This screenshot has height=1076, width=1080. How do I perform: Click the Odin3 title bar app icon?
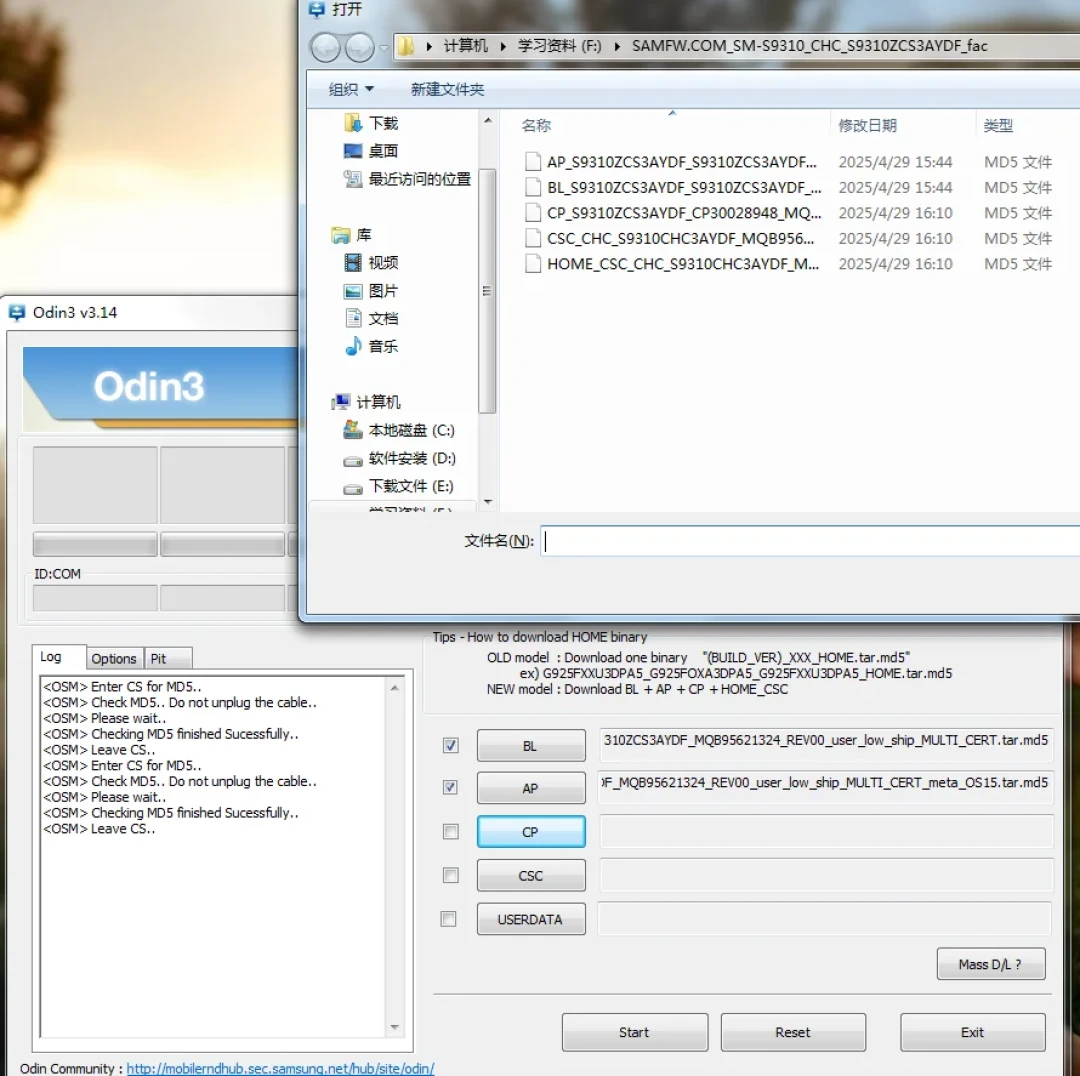coord(17,313)
